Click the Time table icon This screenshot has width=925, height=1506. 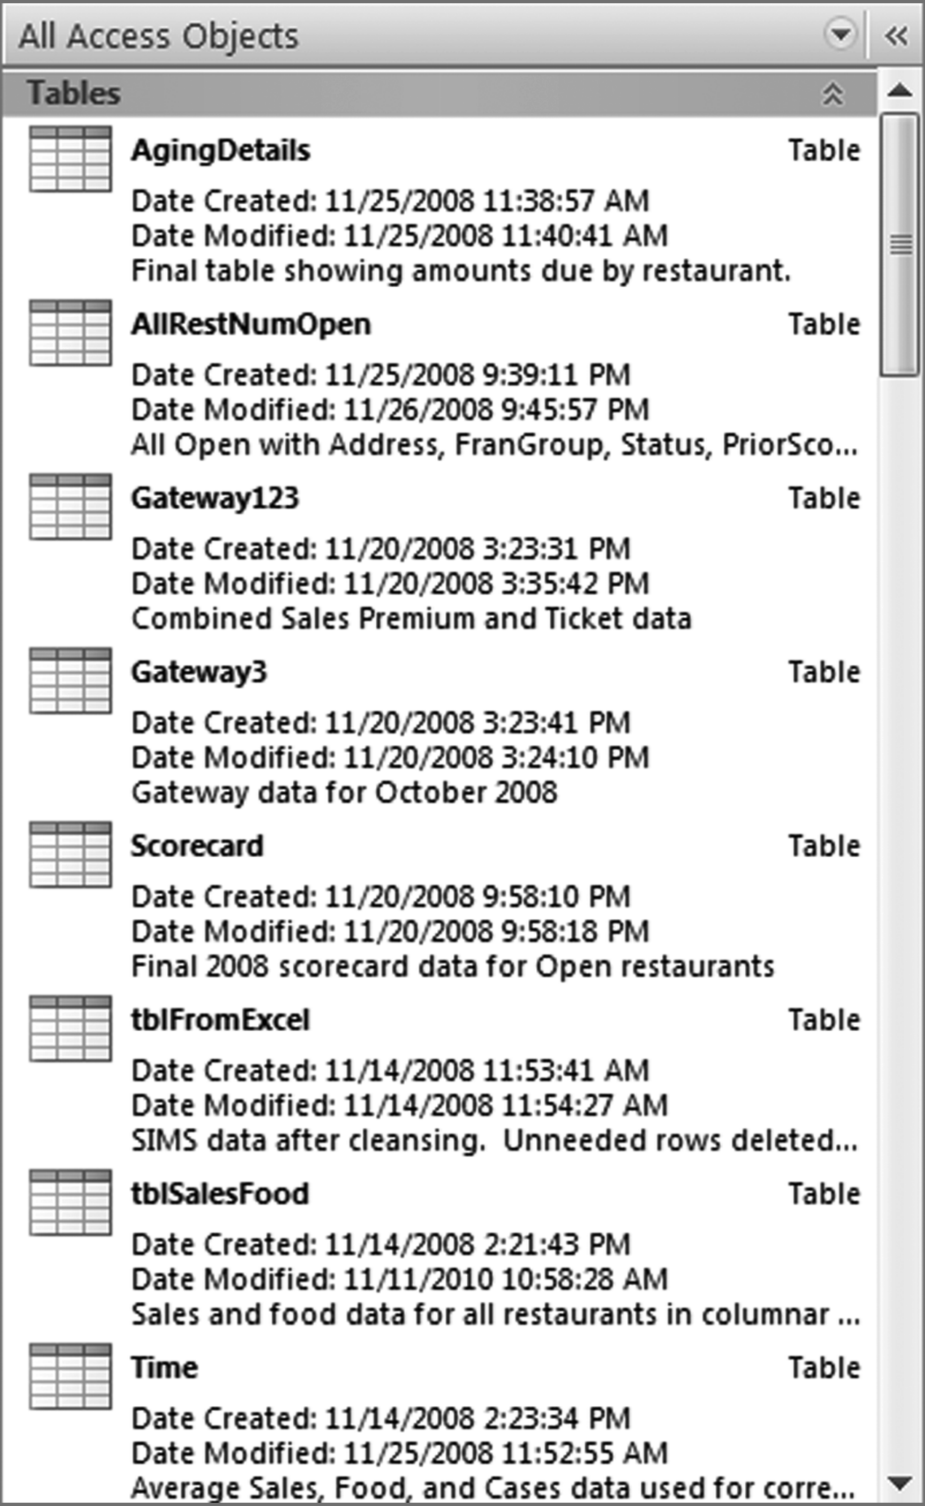(70, 1377)
